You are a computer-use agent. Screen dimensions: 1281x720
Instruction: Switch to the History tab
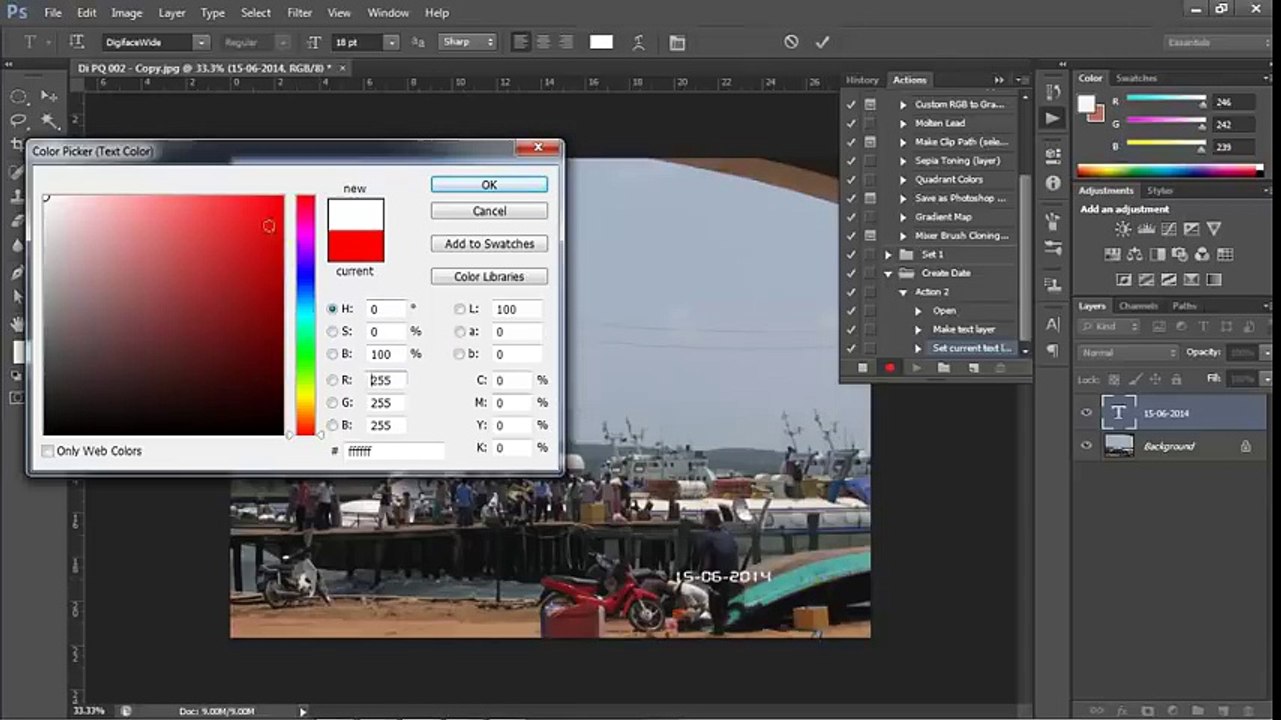(x=862, y=80)
